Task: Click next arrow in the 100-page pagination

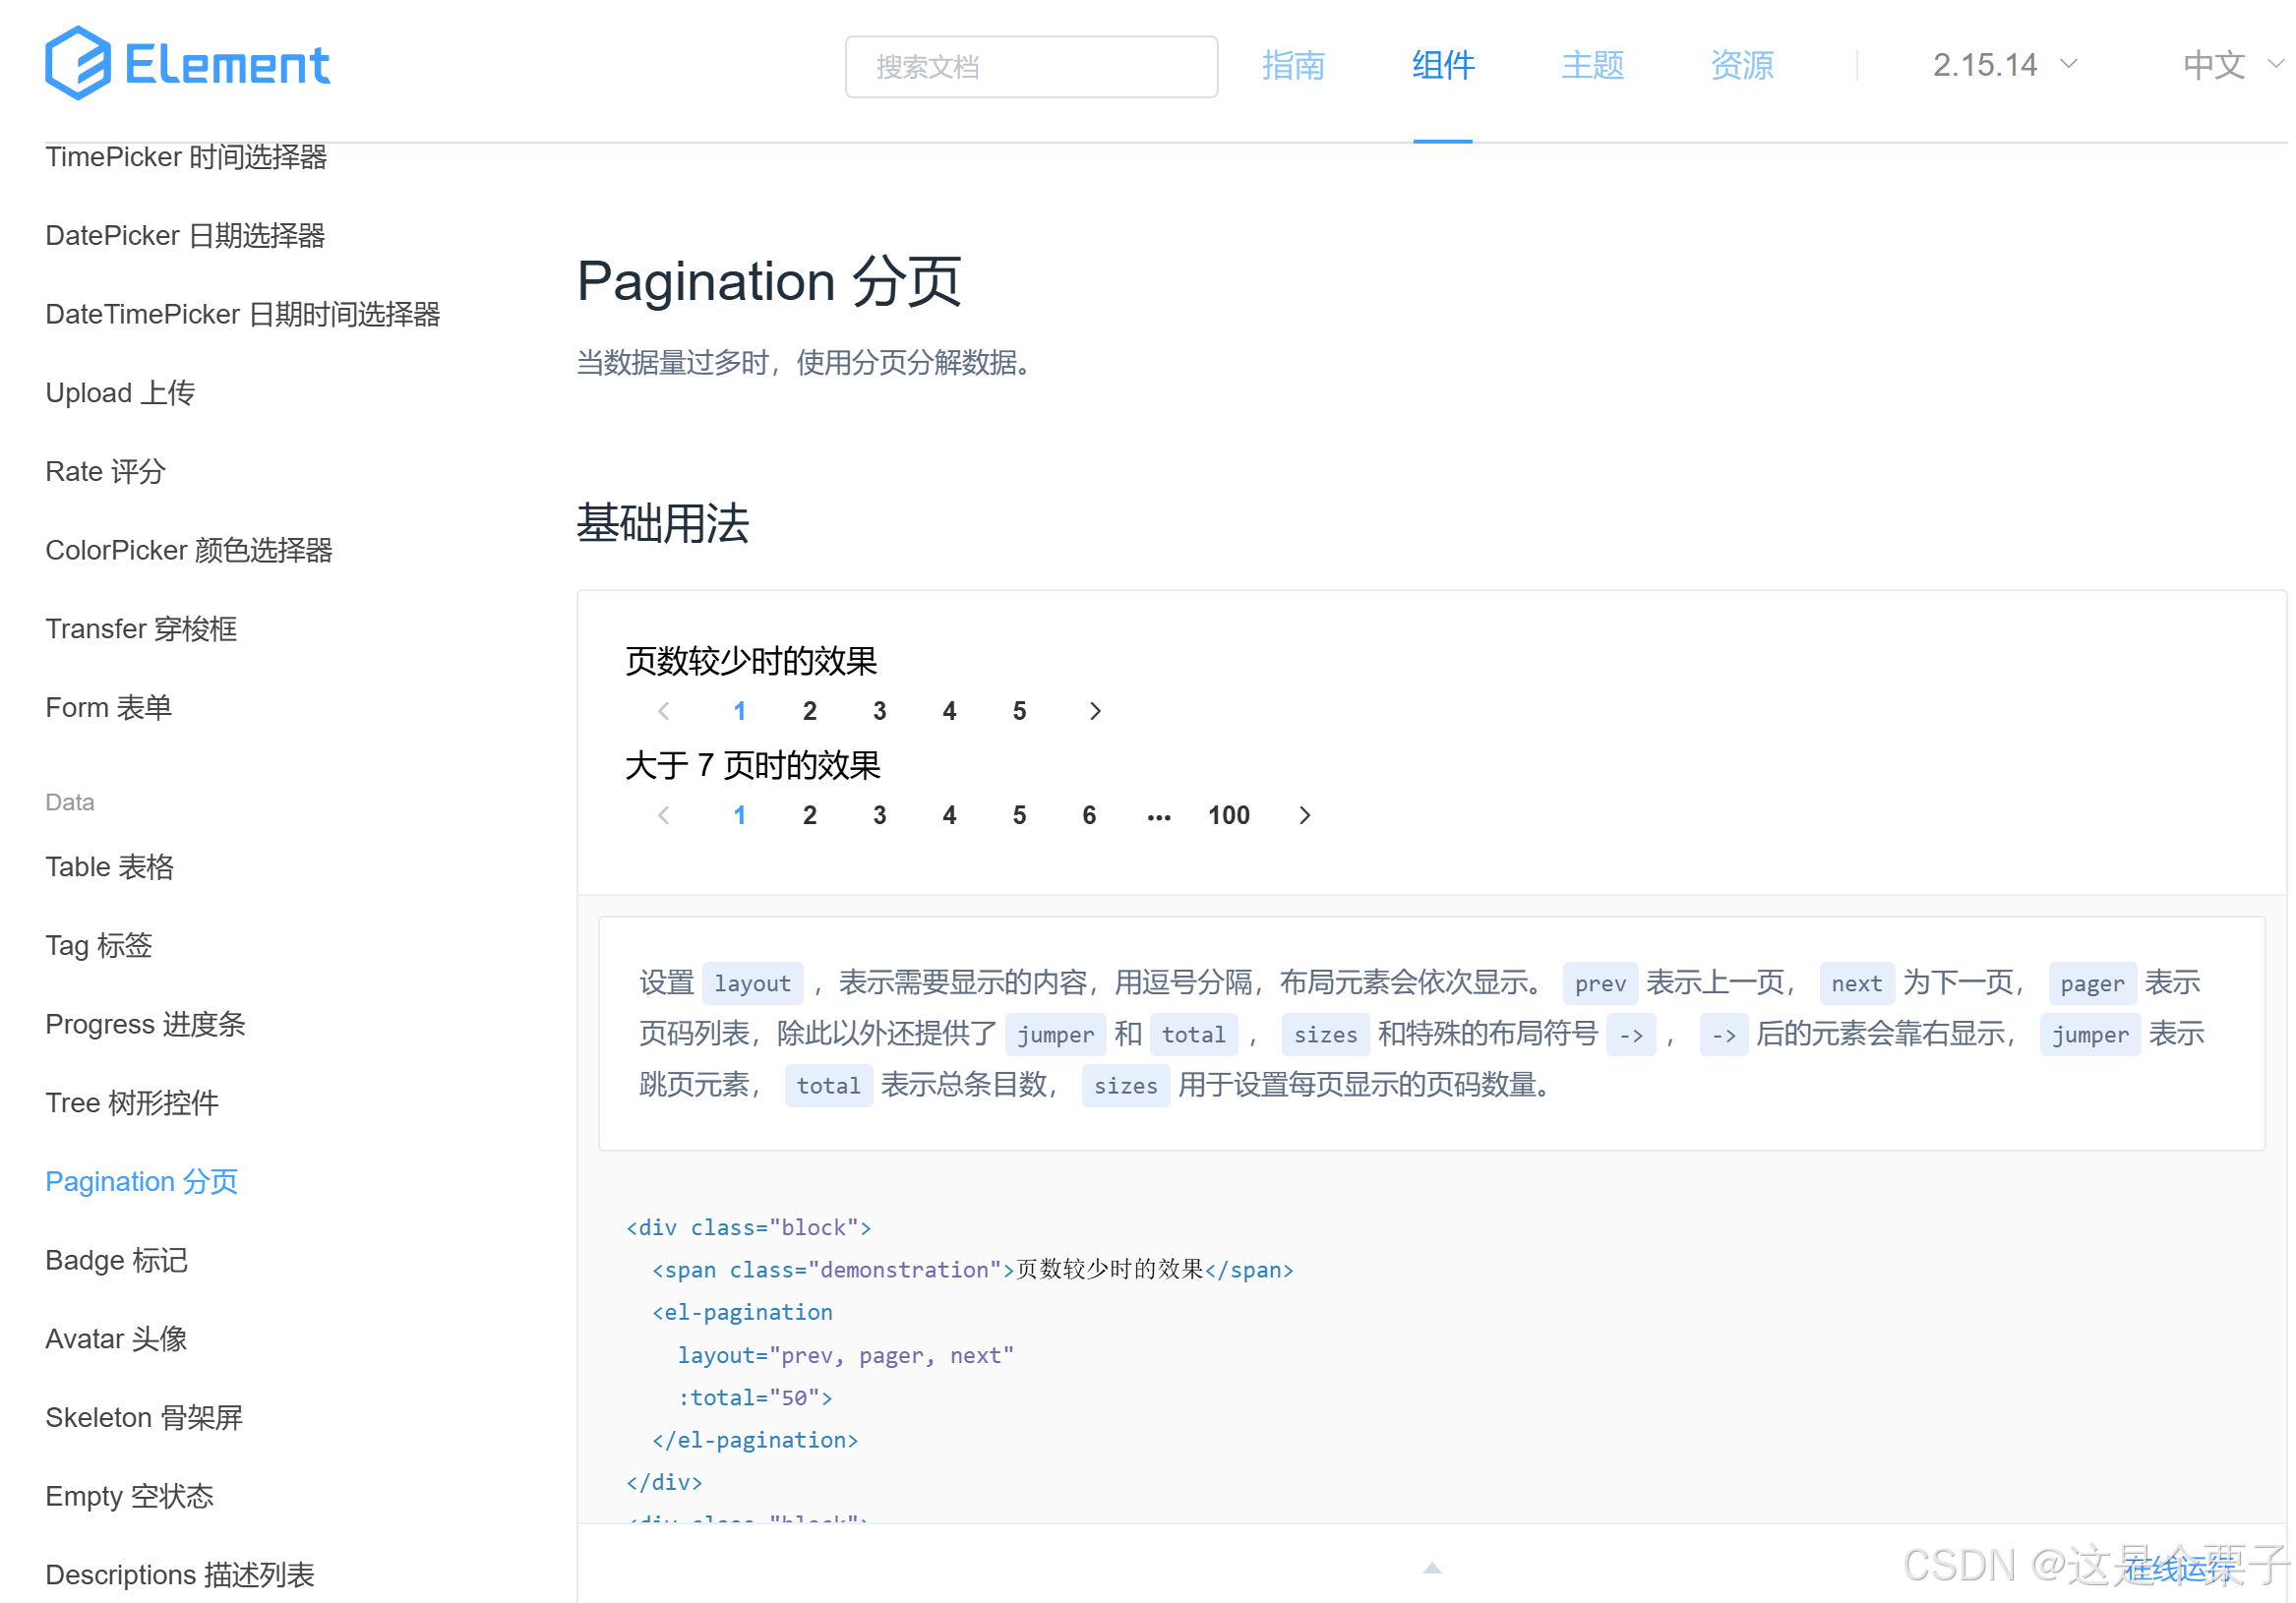Action: tap(1305, 816)
